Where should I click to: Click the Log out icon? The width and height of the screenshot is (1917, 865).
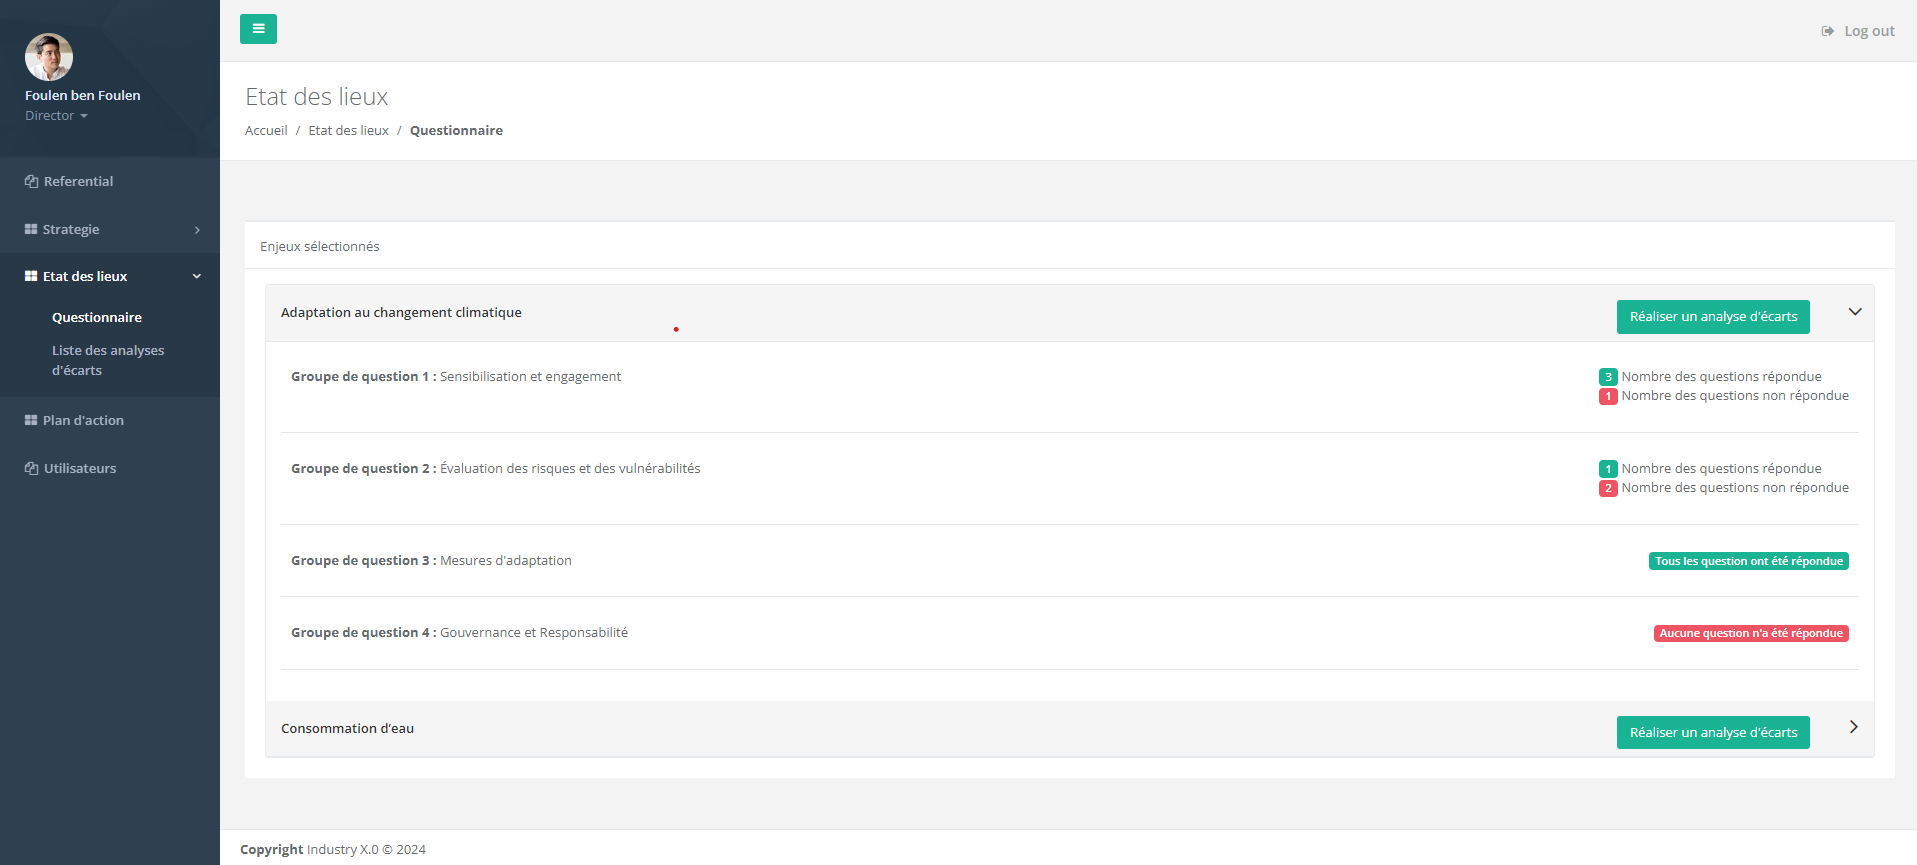[1827, 31]
